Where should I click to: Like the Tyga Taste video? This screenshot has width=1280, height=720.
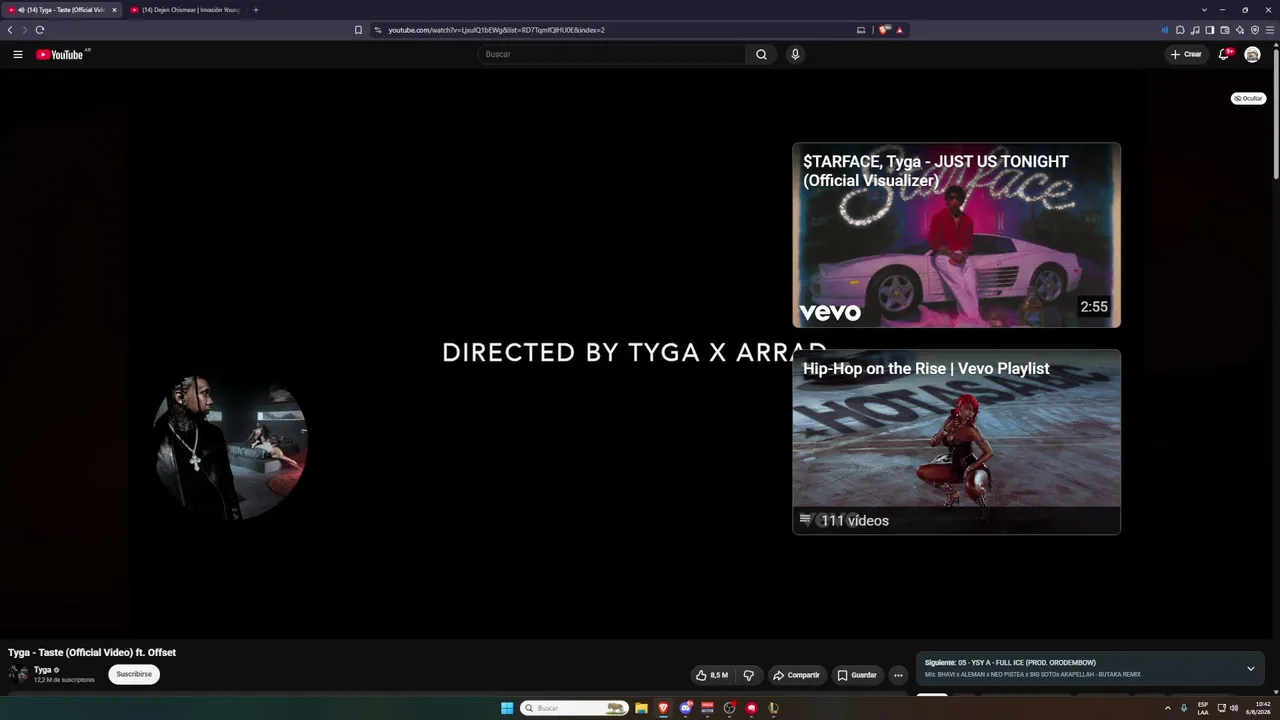pyautogui.click(x=712, y=675)
